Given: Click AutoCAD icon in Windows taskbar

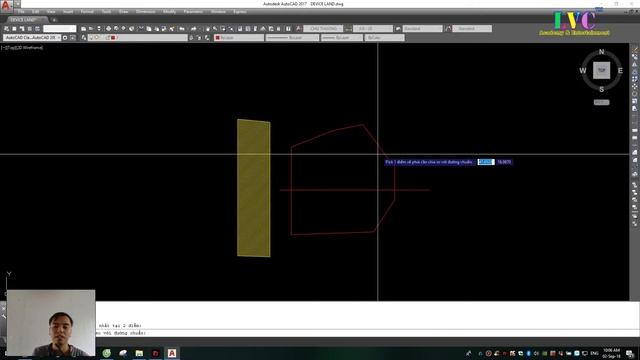Looking at the screenshot, I should tap(172, 353).
